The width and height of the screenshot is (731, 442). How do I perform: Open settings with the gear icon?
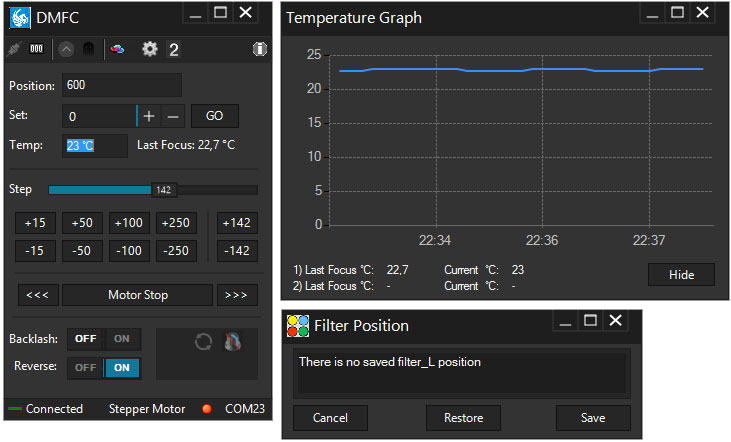coord(150,49)
